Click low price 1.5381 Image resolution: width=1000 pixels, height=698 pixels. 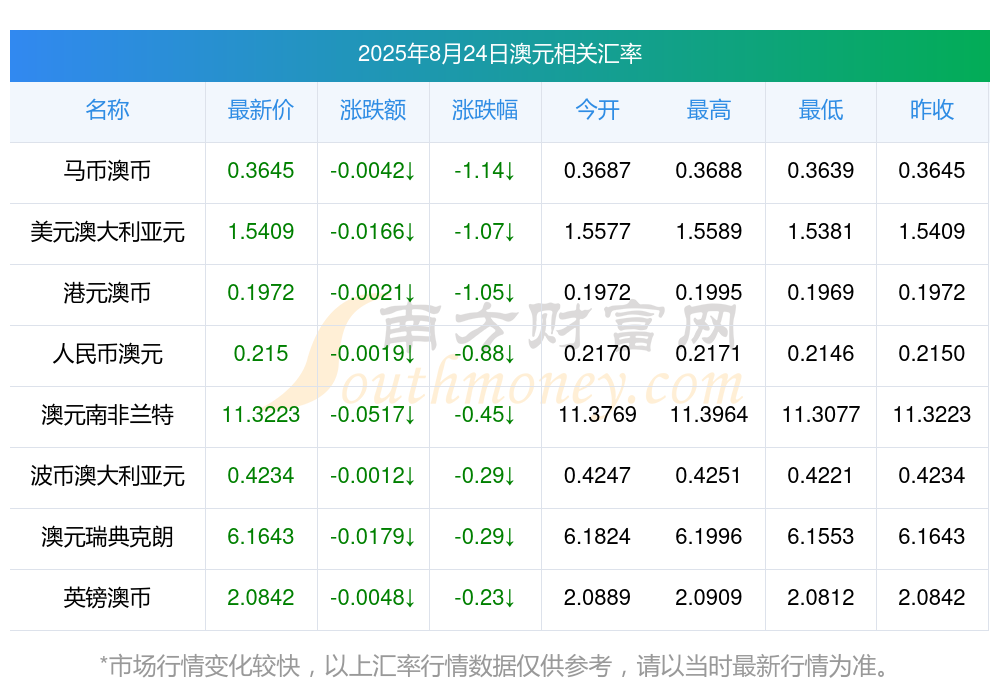821,232
